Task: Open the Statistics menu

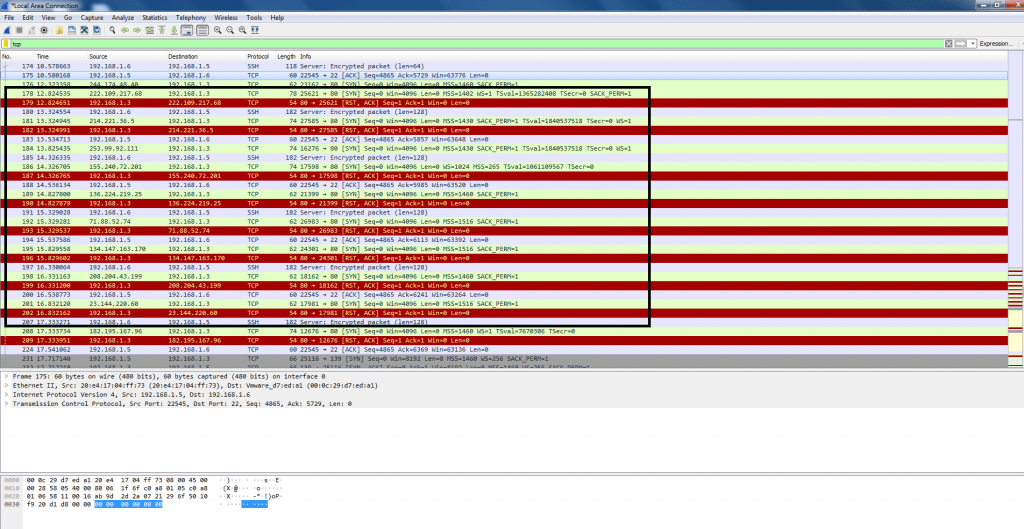Action: pyautogui.click(x=155, y=18)
